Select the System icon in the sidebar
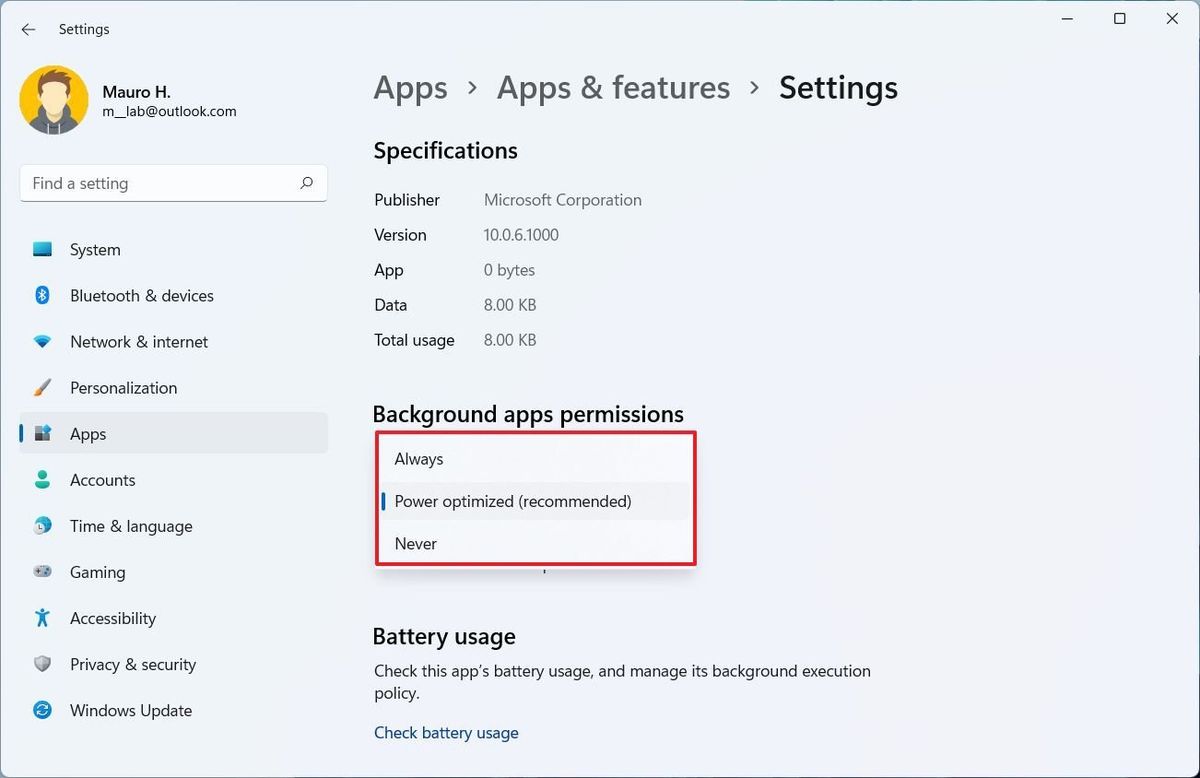The width and height of the screenshot is (1200, 778). pyautogui.click(x=42, y=249)
